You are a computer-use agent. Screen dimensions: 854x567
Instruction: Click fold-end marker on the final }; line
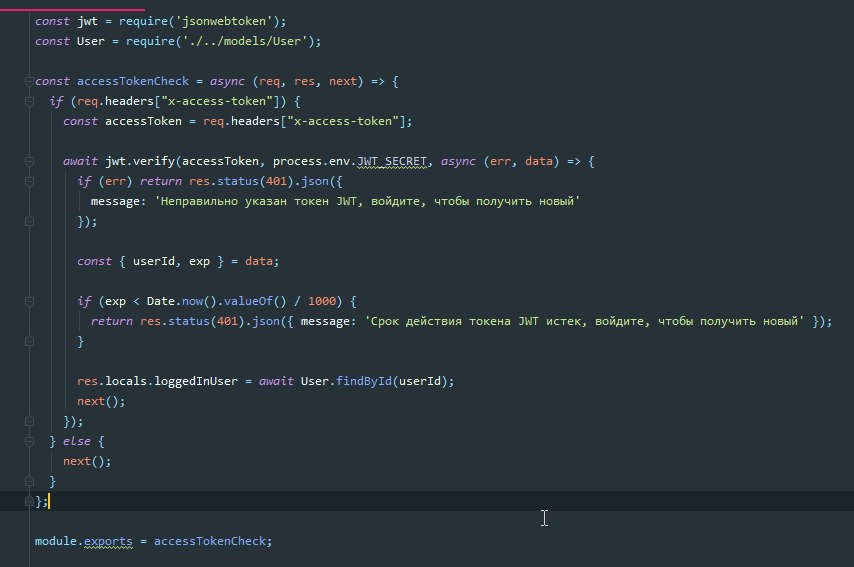[29, 501]
